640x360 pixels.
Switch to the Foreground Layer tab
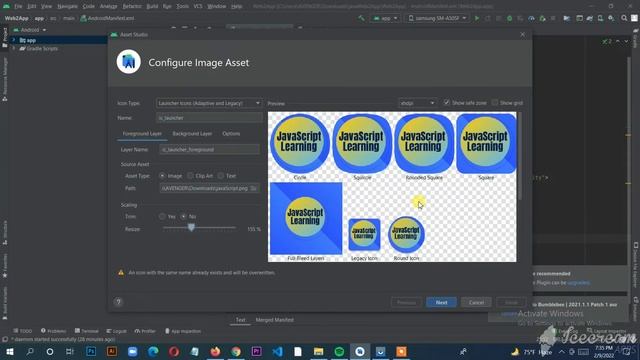(x=142, y=133)
